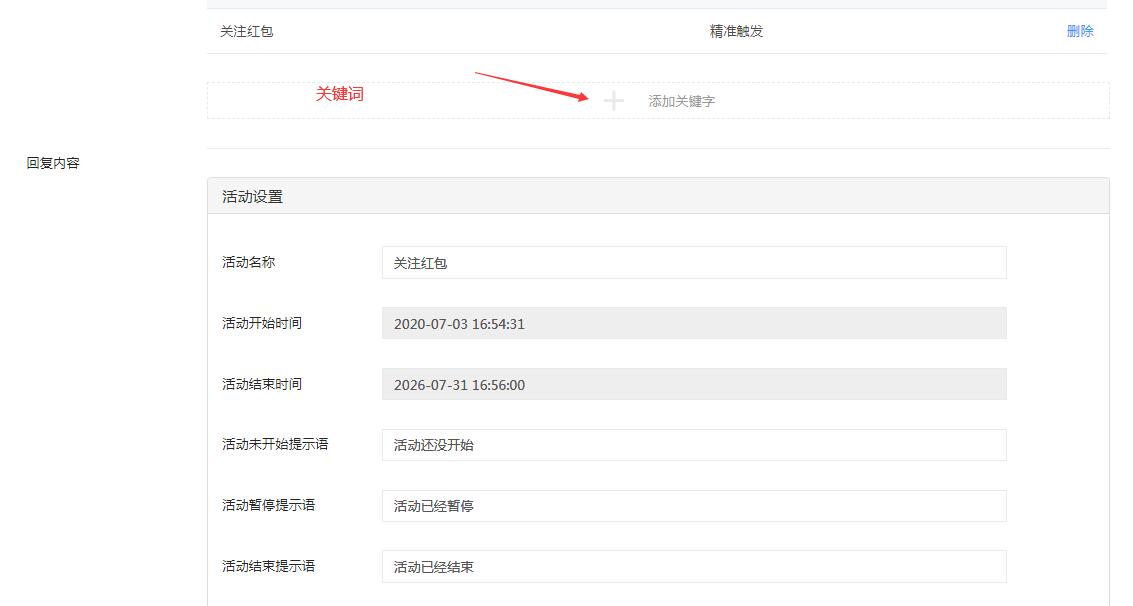Click the 活动开始时间 field label
The width and height of the screenshot is (1133, 606).
tap(262, 323)
